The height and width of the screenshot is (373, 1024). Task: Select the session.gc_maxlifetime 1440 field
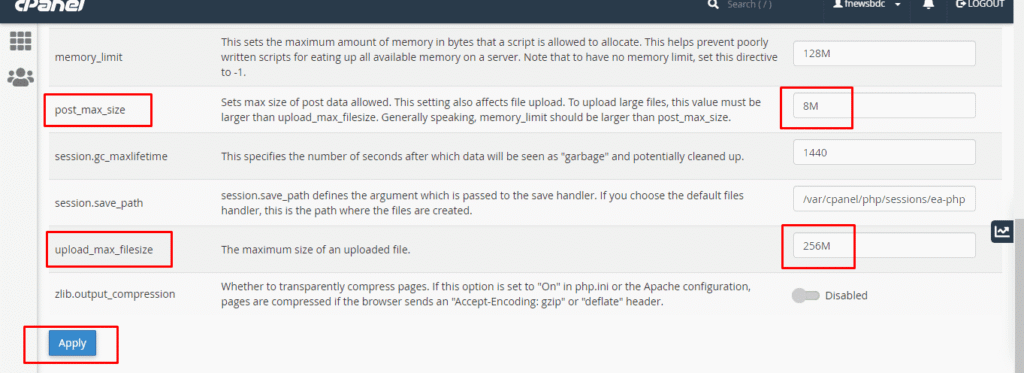(884, 152)
